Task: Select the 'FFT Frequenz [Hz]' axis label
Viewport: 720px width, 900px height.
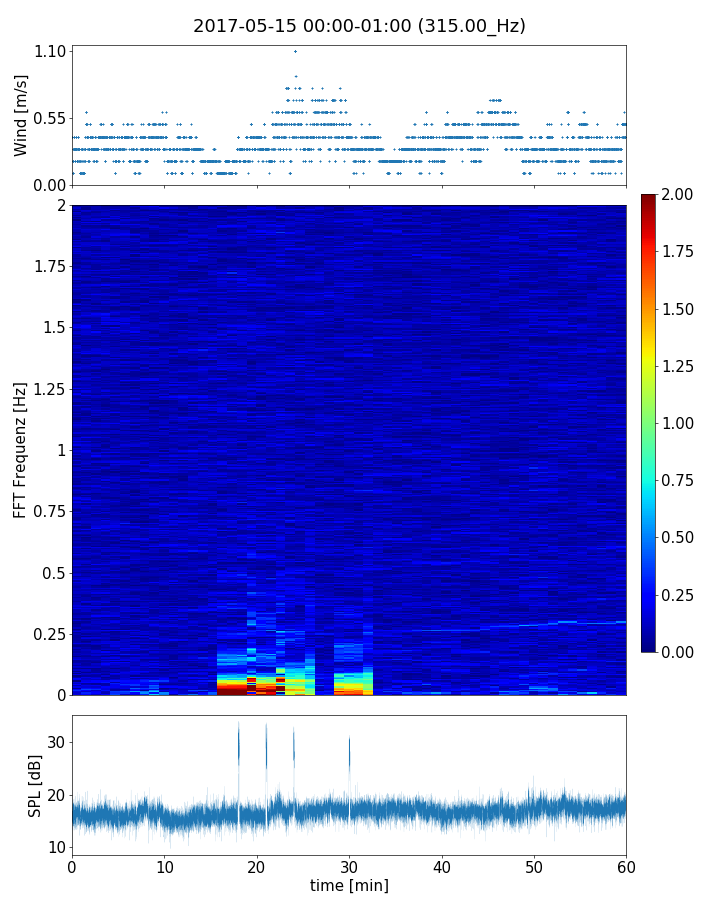Action: pyautogui.click(x=21, y=449)
